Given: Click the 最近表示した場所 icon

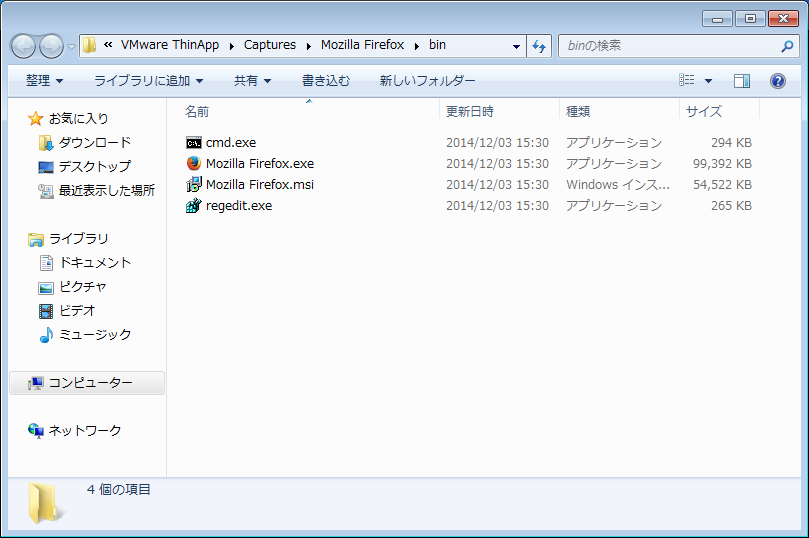Looking at the screenshot, I should coord(46,191).
